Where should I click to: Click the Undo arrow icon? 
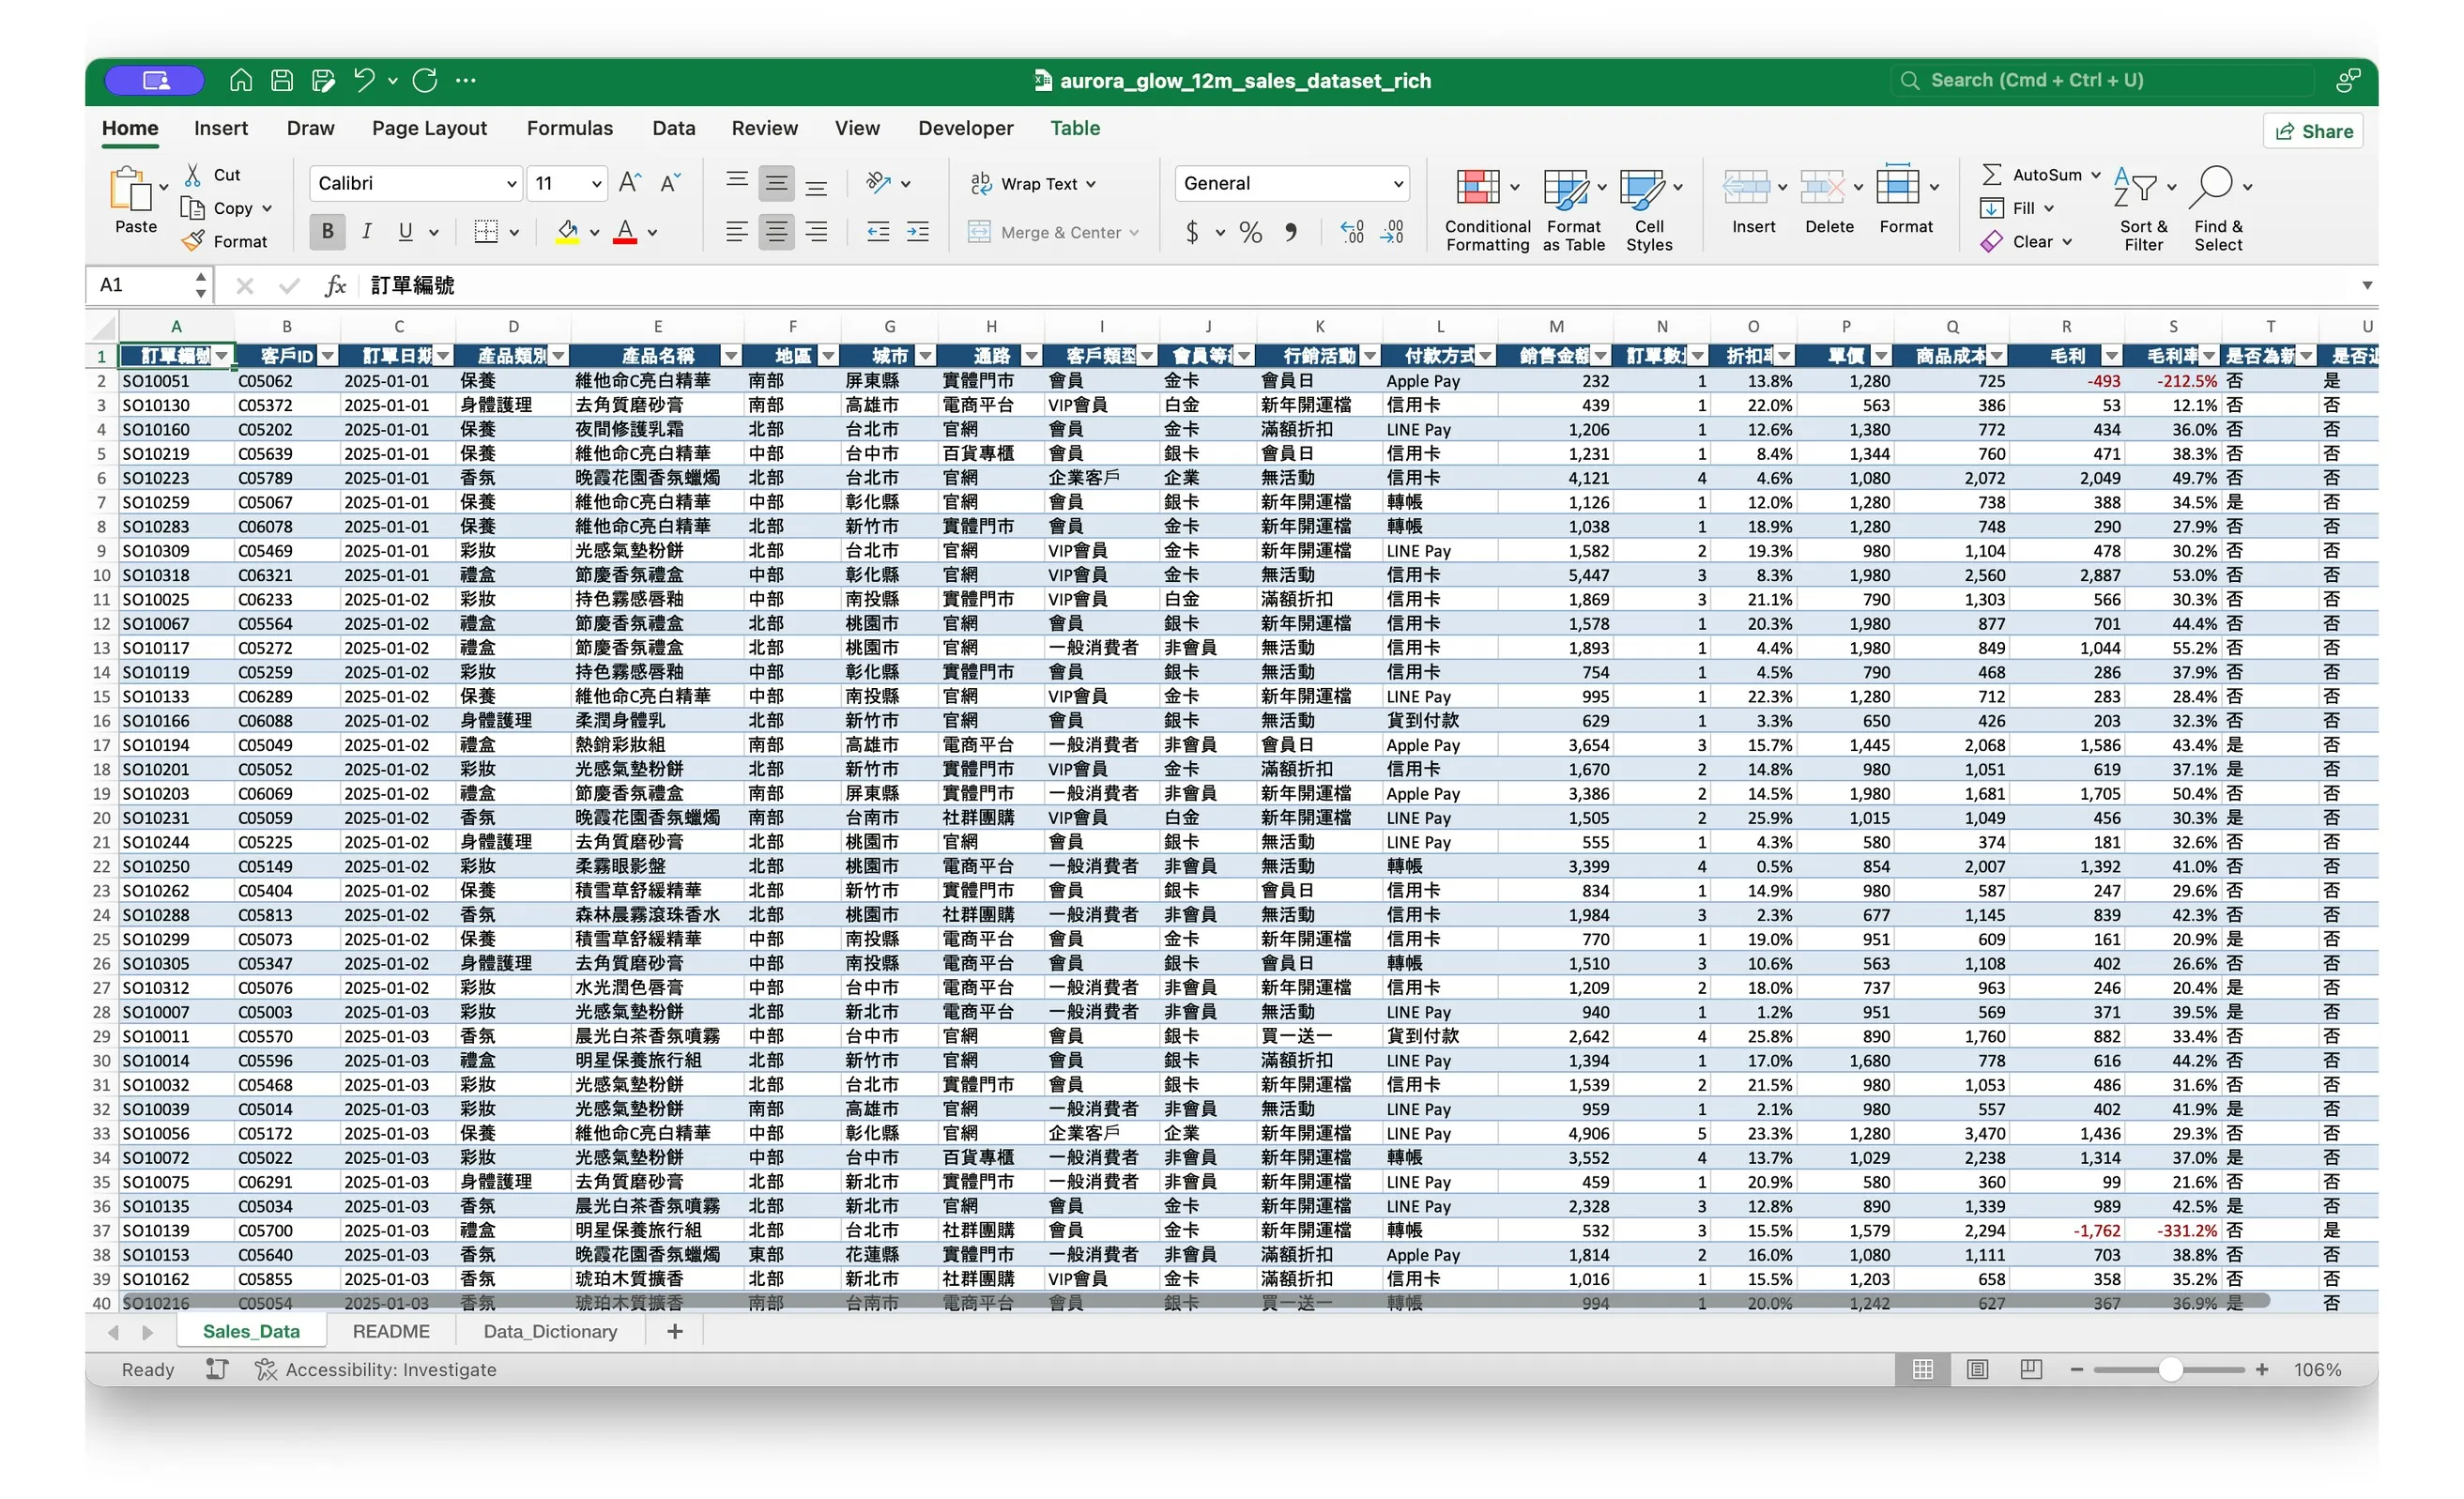pyautogui.click(x=364, y=80)
